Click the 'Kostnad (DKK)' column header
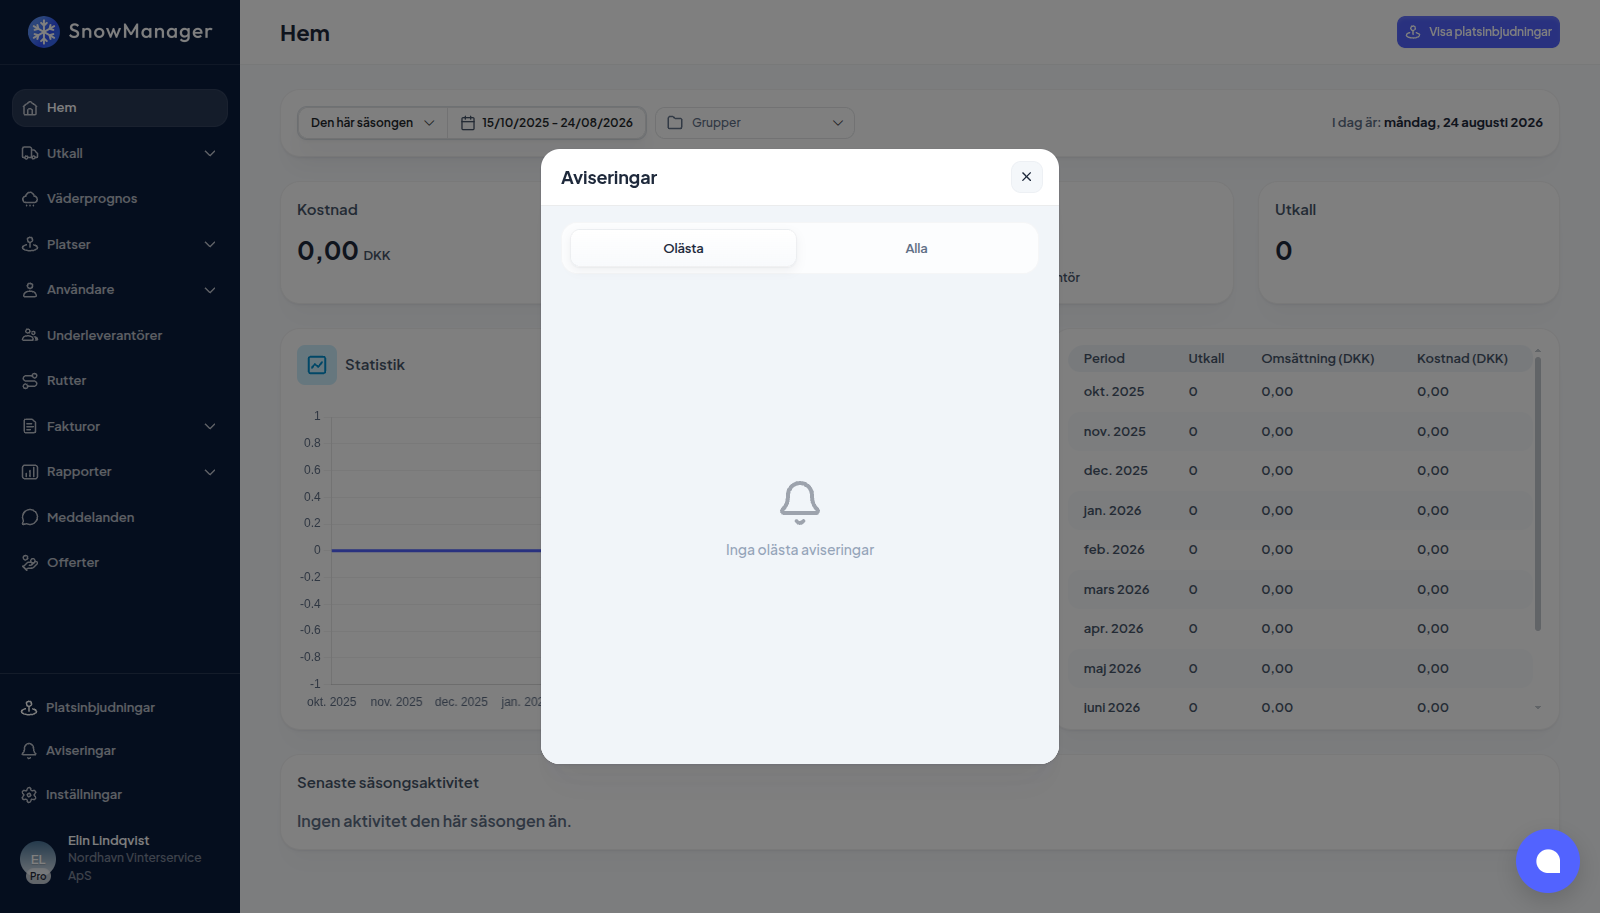The image size is (1600, 913). [1462, 359]
